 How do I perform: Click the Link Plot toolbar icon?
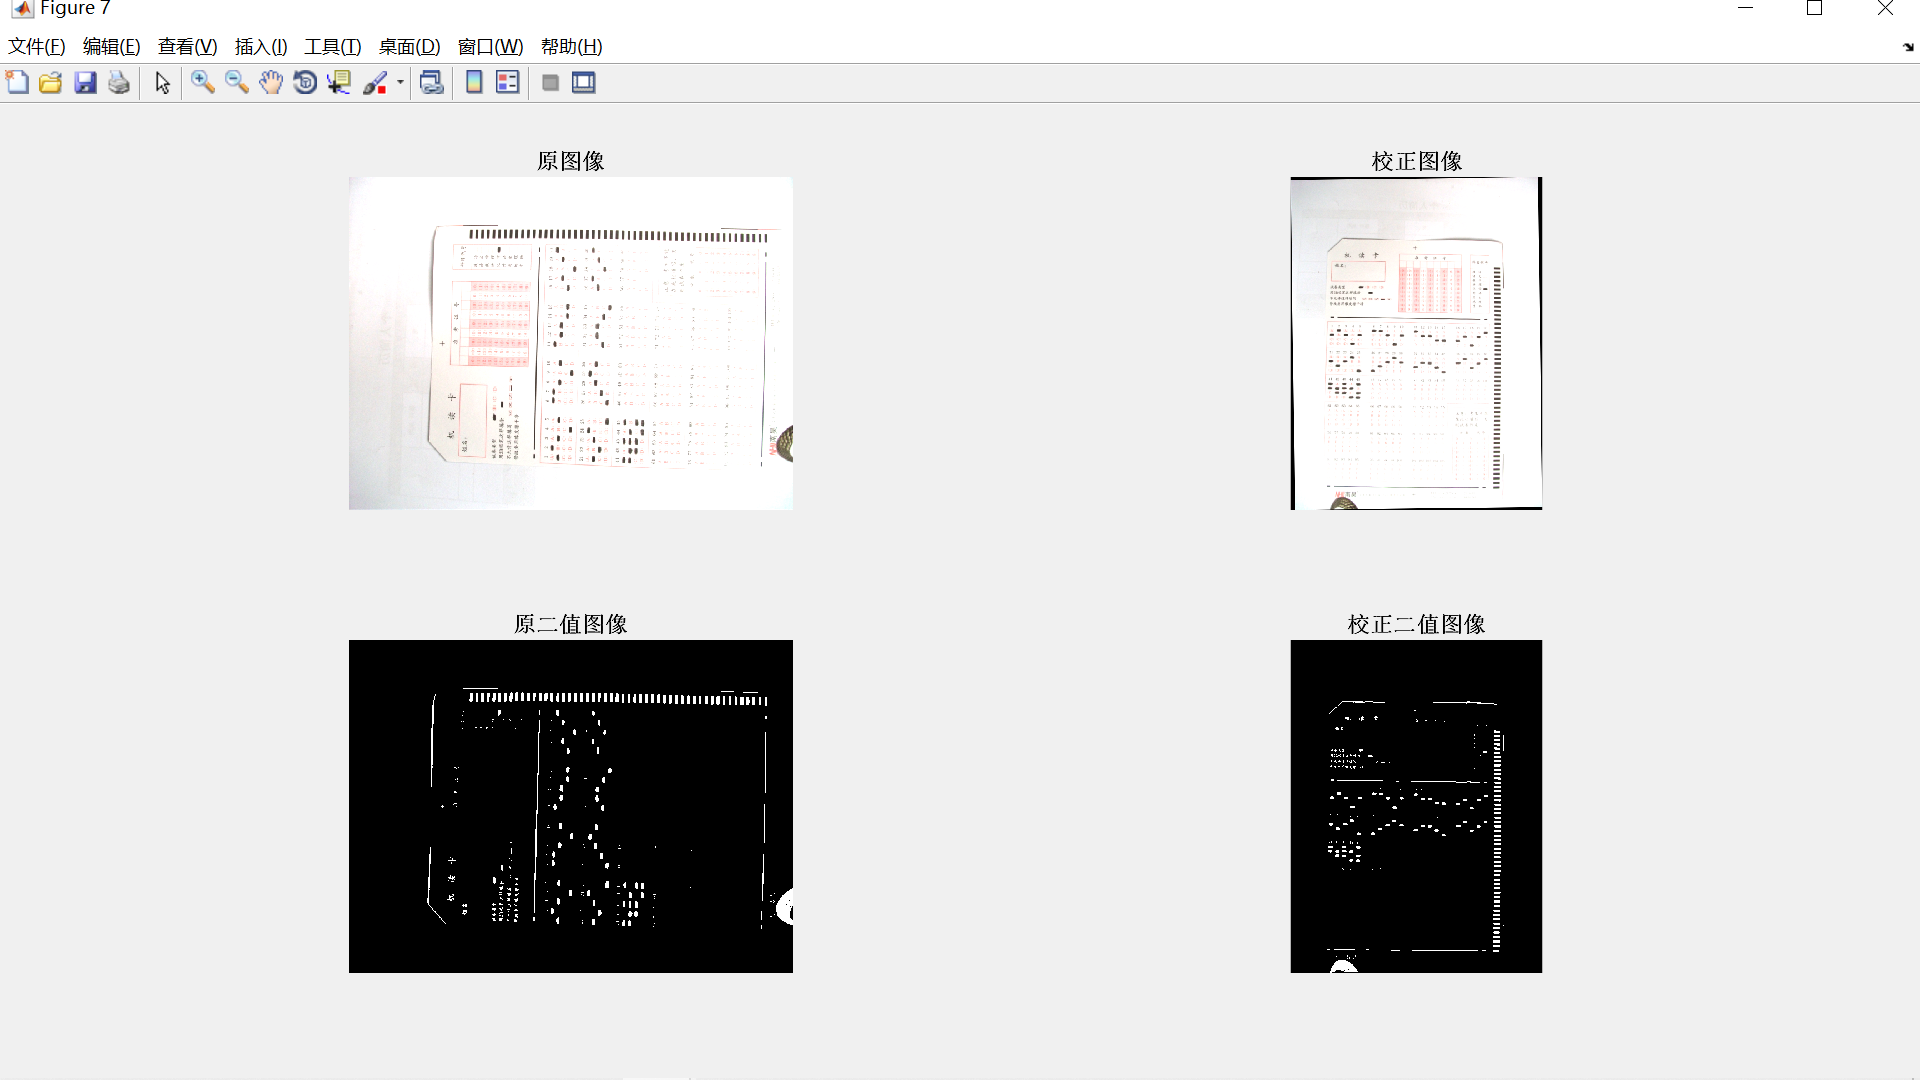[x=431, y=83]
